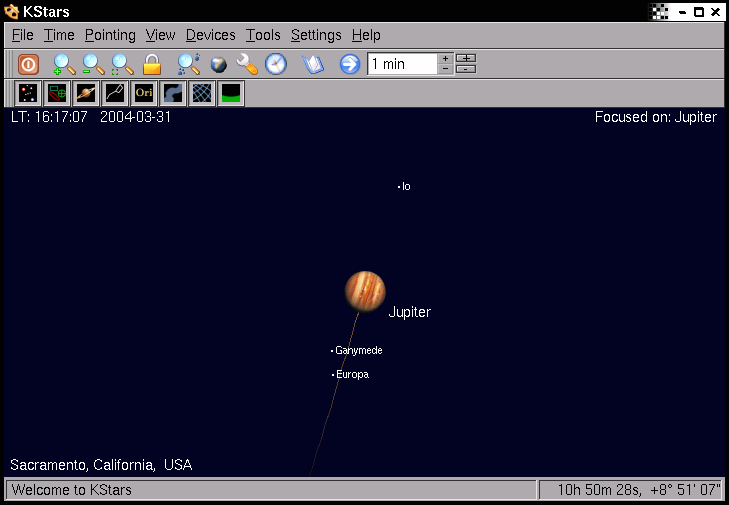Open the Pointing menu
Image resolution: width=729 pixels, height=505 pixels.
coord(110,35)
